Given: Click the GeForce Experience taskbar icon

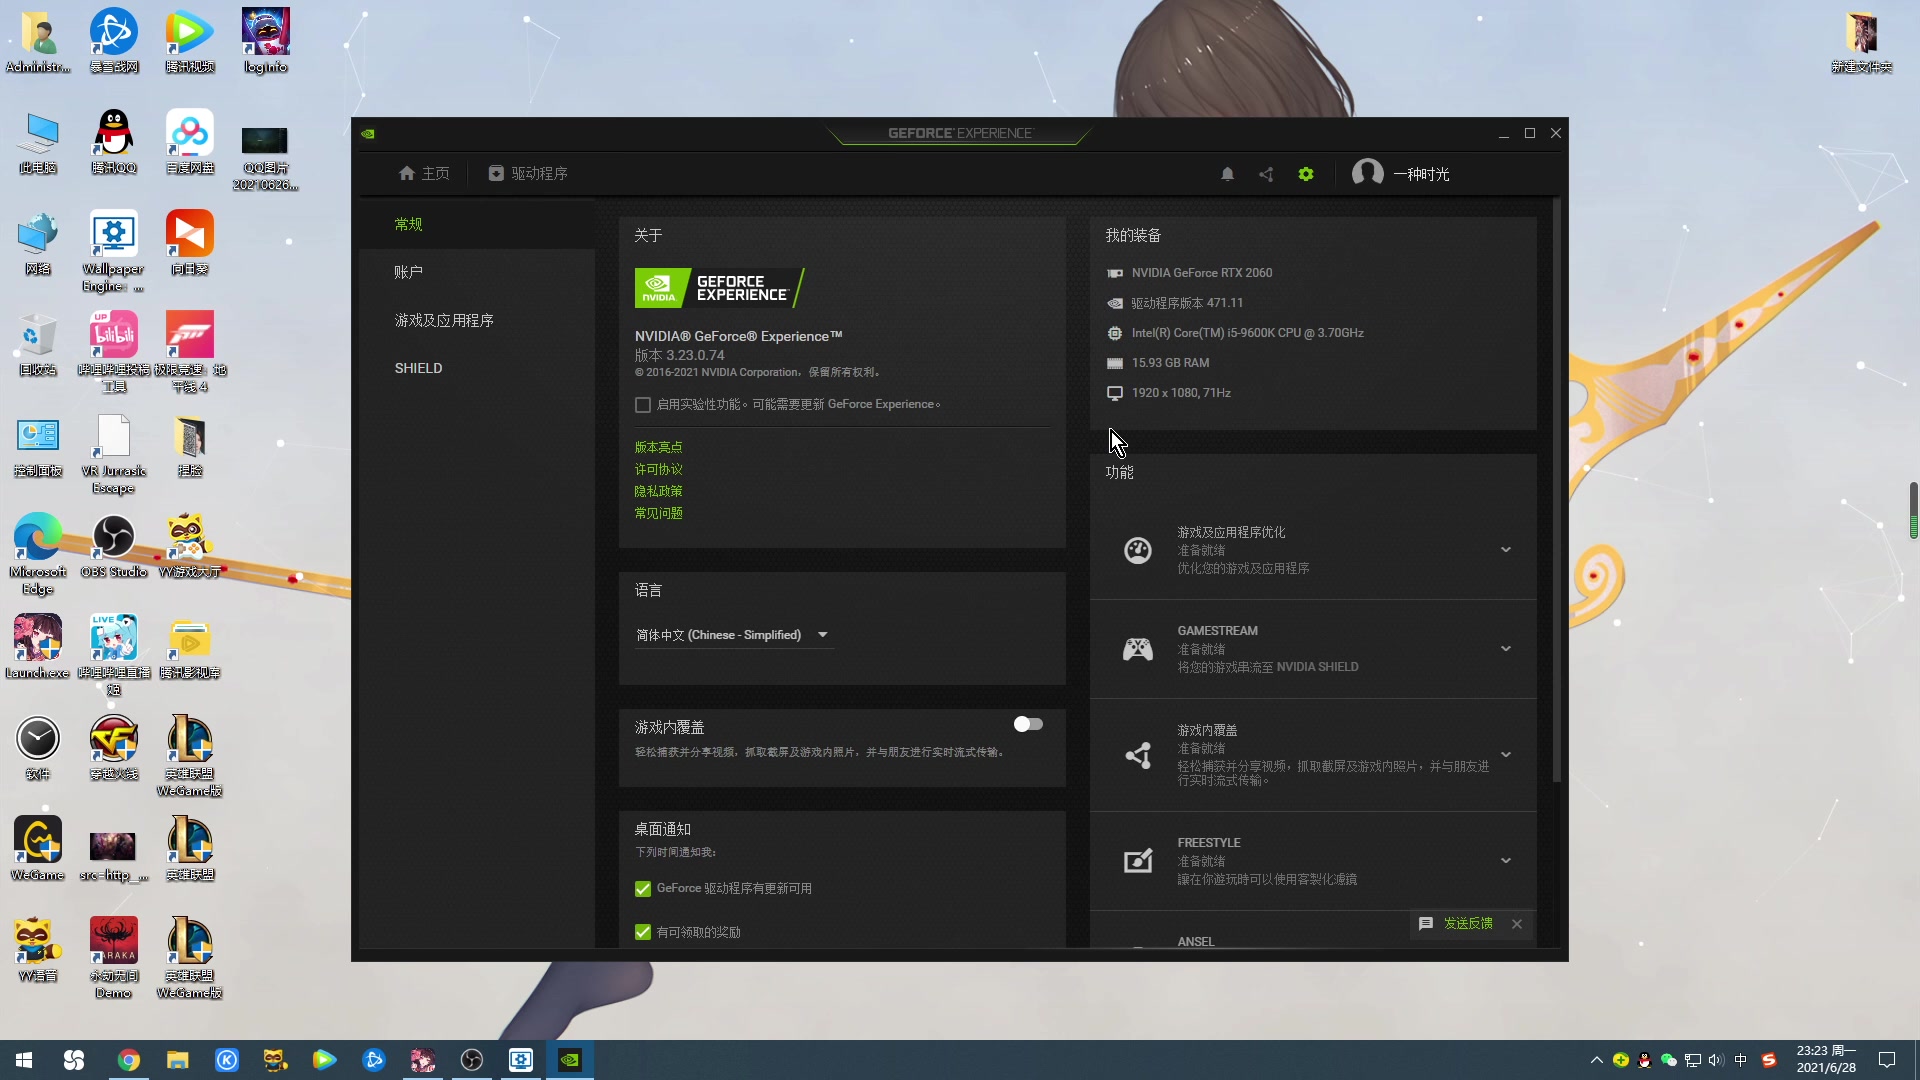Looking at the screenshot, I should (x=570, y=1060).
